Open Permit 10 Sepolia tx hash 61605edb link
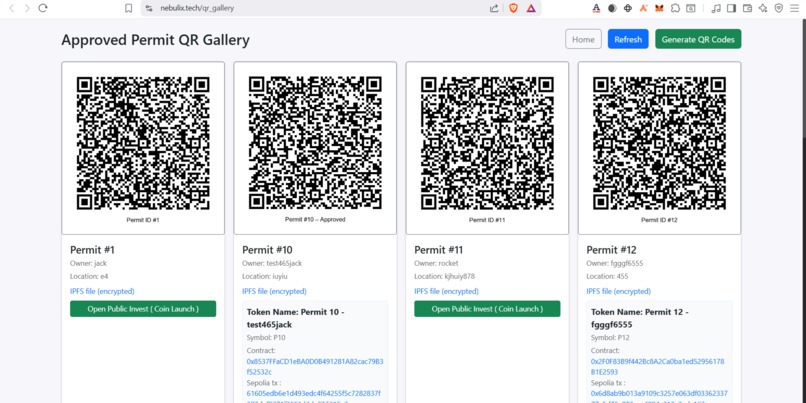 314,396
